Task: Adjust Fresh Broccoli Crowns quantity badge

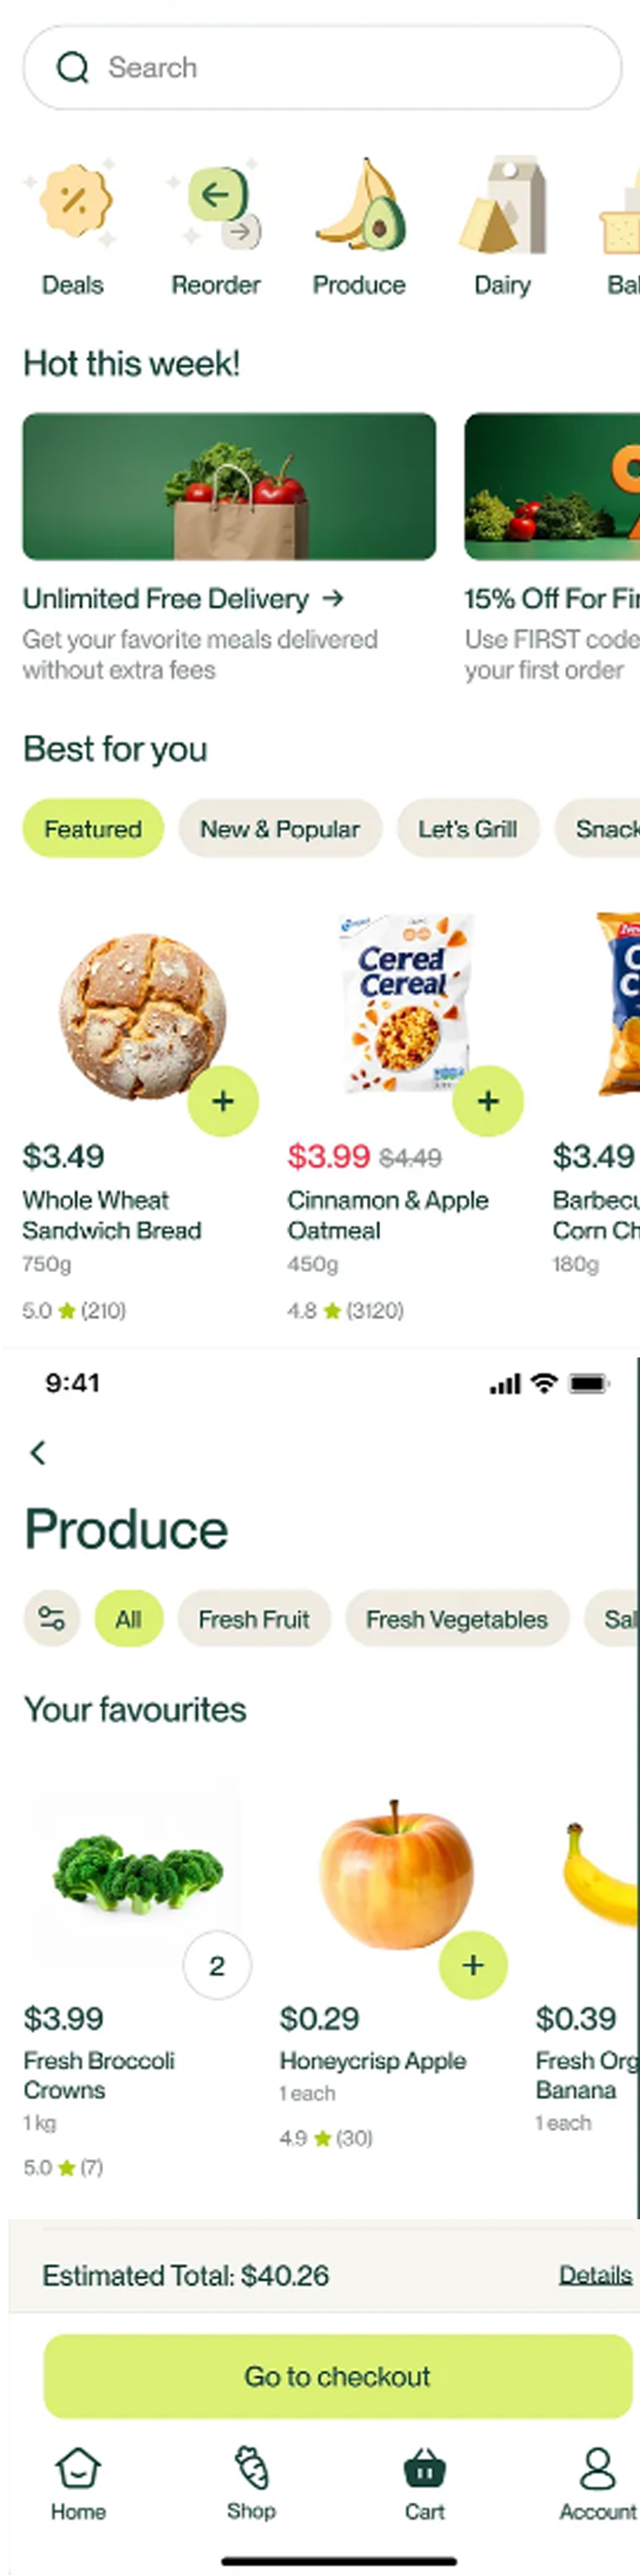Action: (217, 1966)
